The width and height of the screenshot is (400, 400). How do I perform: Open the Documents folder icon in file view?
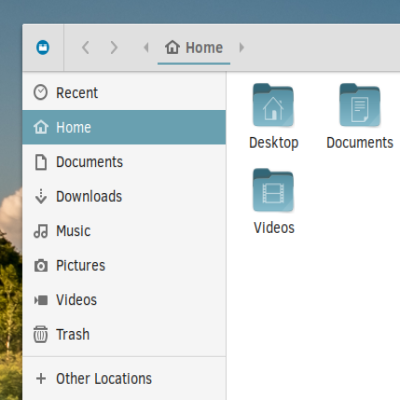[x=360, y=105]
